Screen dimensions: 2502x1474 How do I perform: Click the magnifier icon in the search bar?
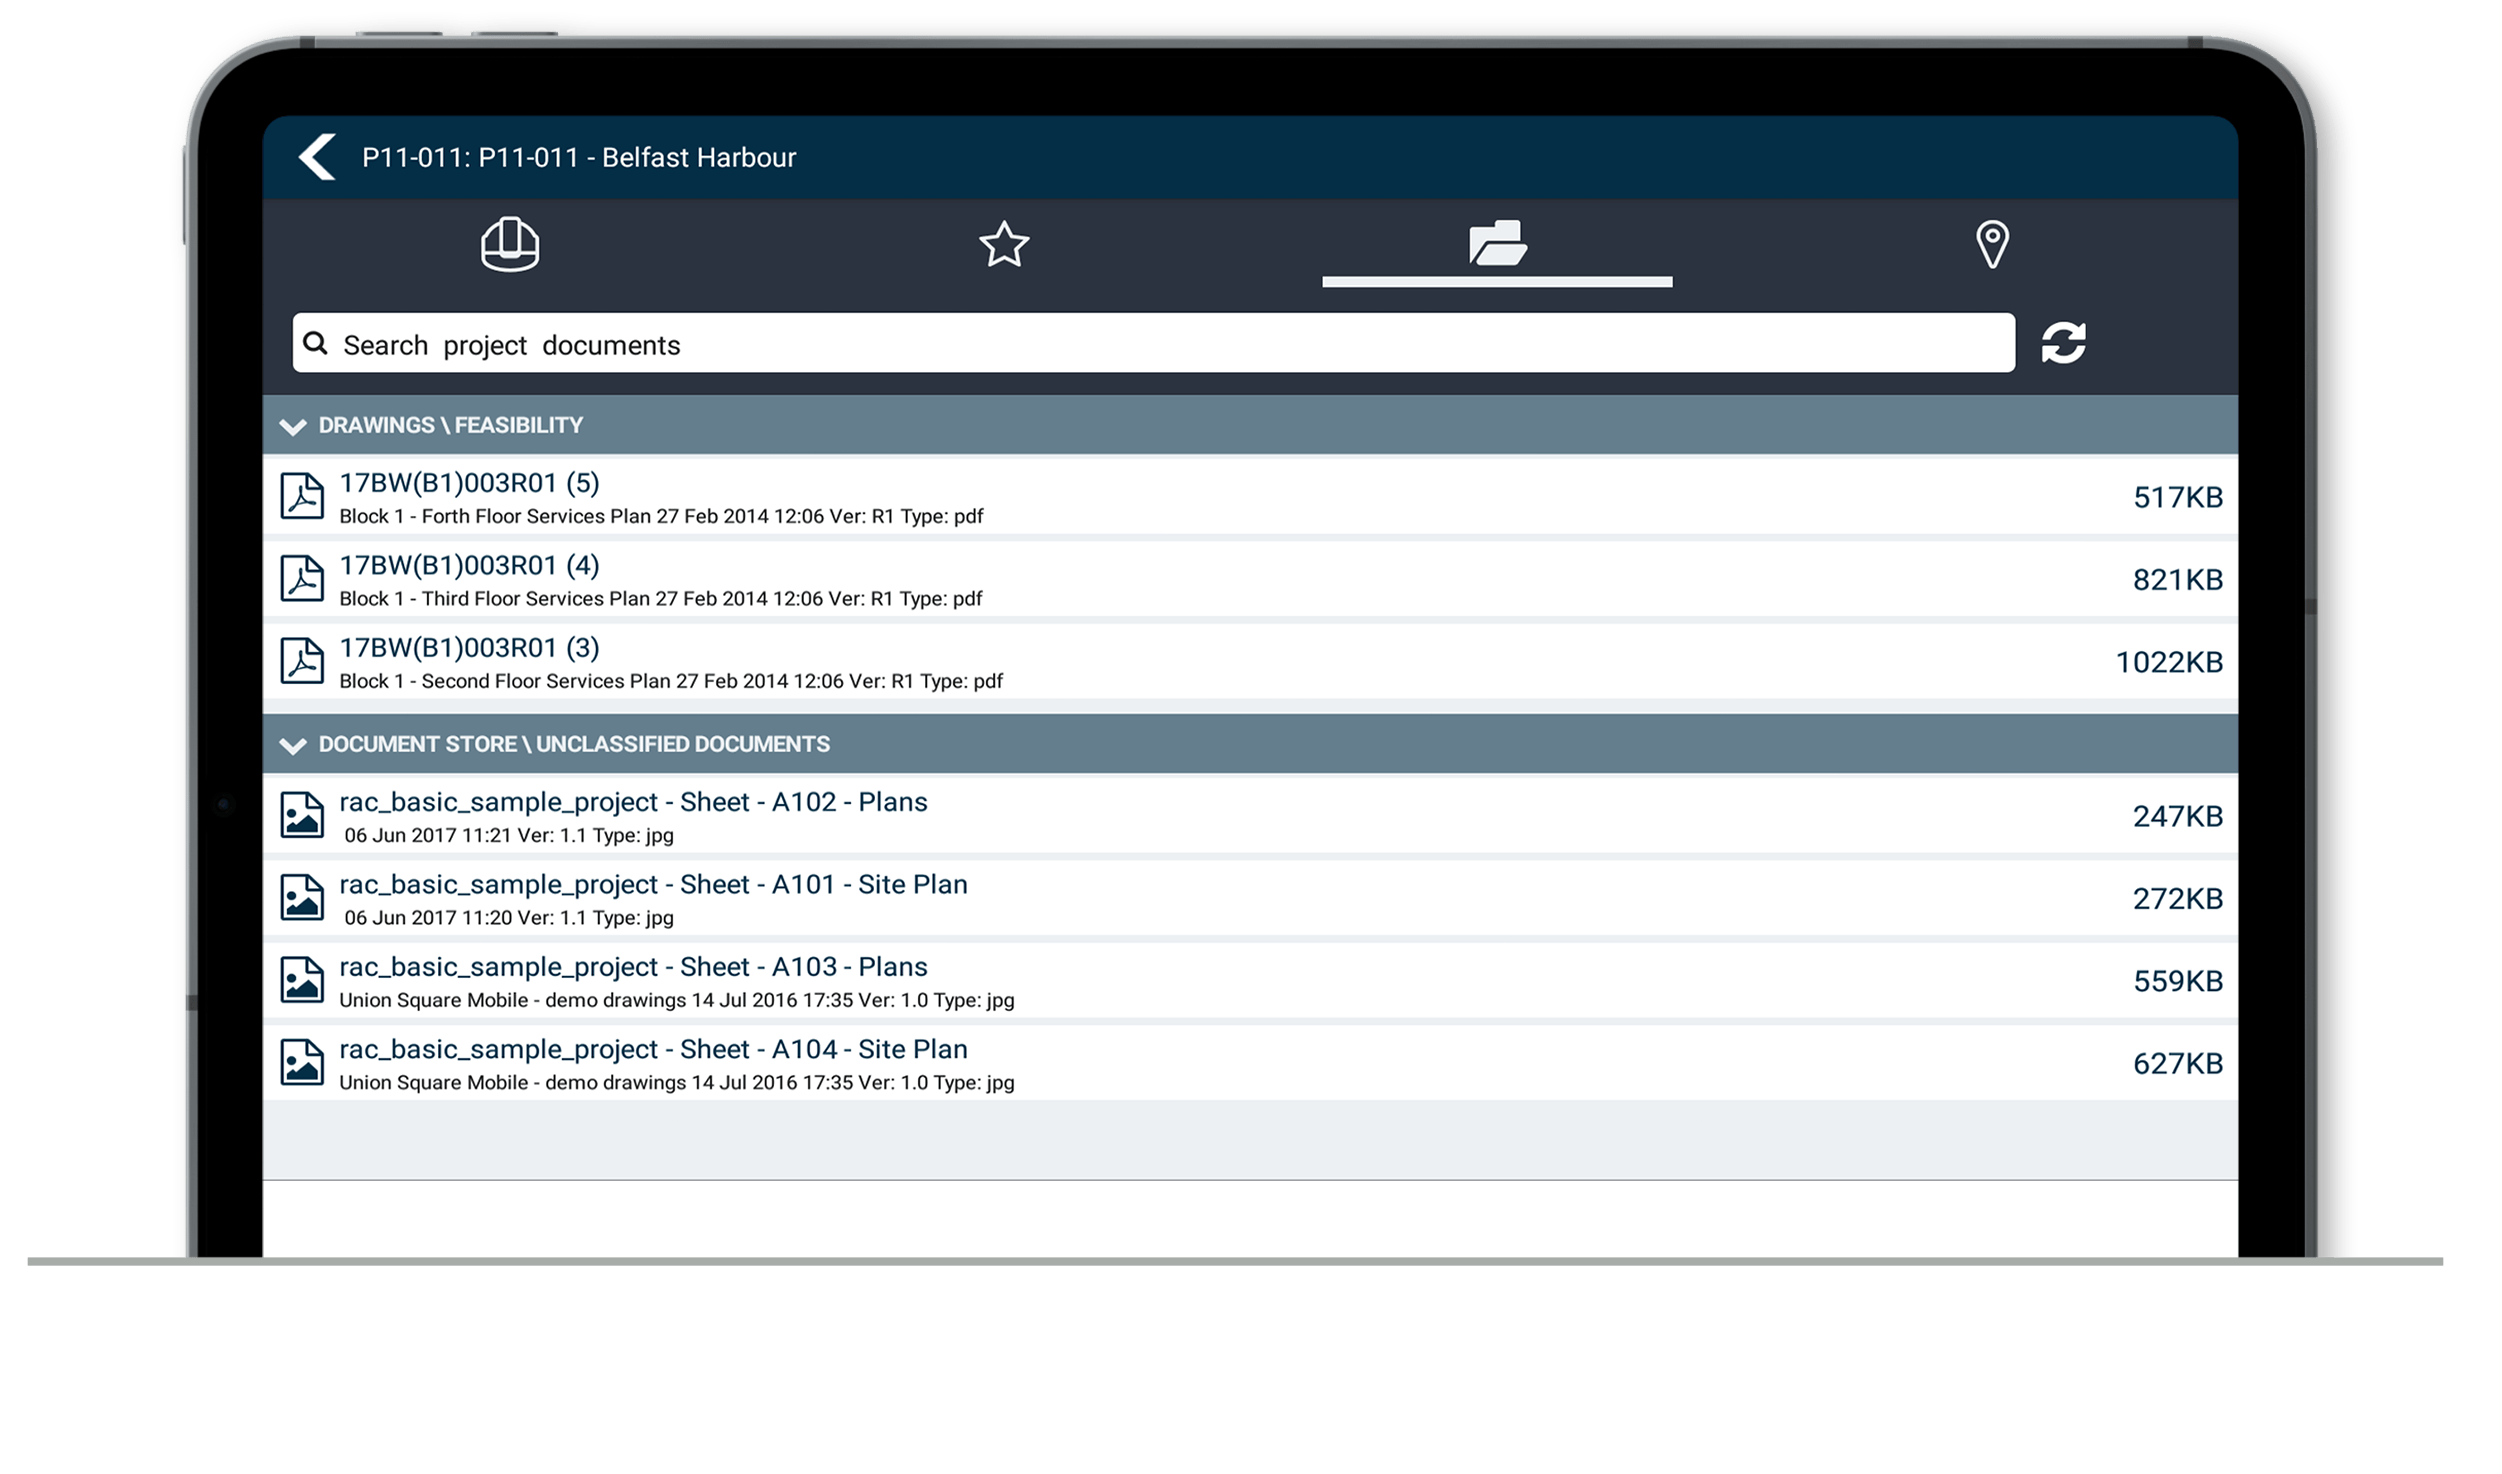point(317,344)
